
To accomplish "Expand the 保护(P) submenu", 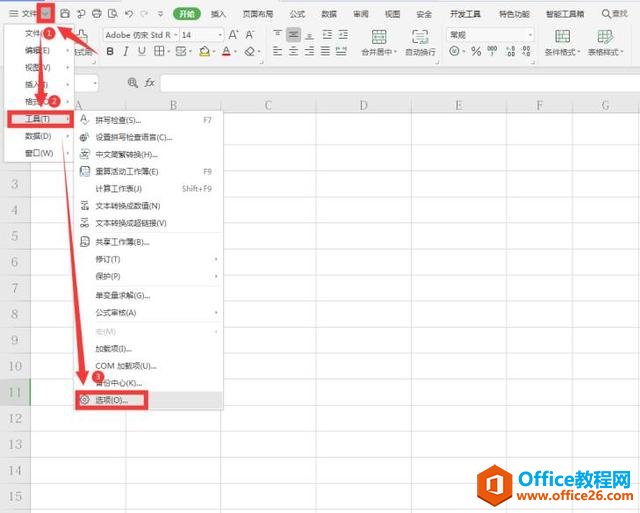I will (149, 276).
